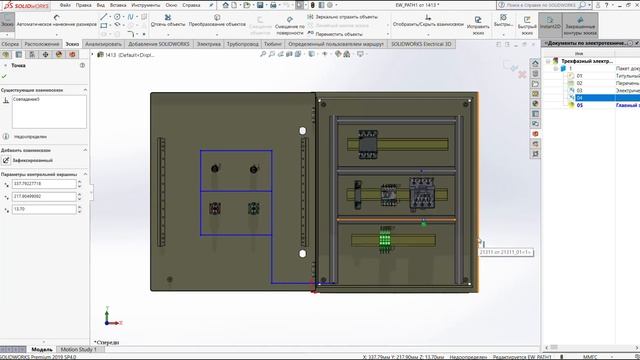Click Rapid Sketch (Быстрый эскиз) tool
Image resolution: width=640 pixels, height=360 pixels.
pos(527,25)
